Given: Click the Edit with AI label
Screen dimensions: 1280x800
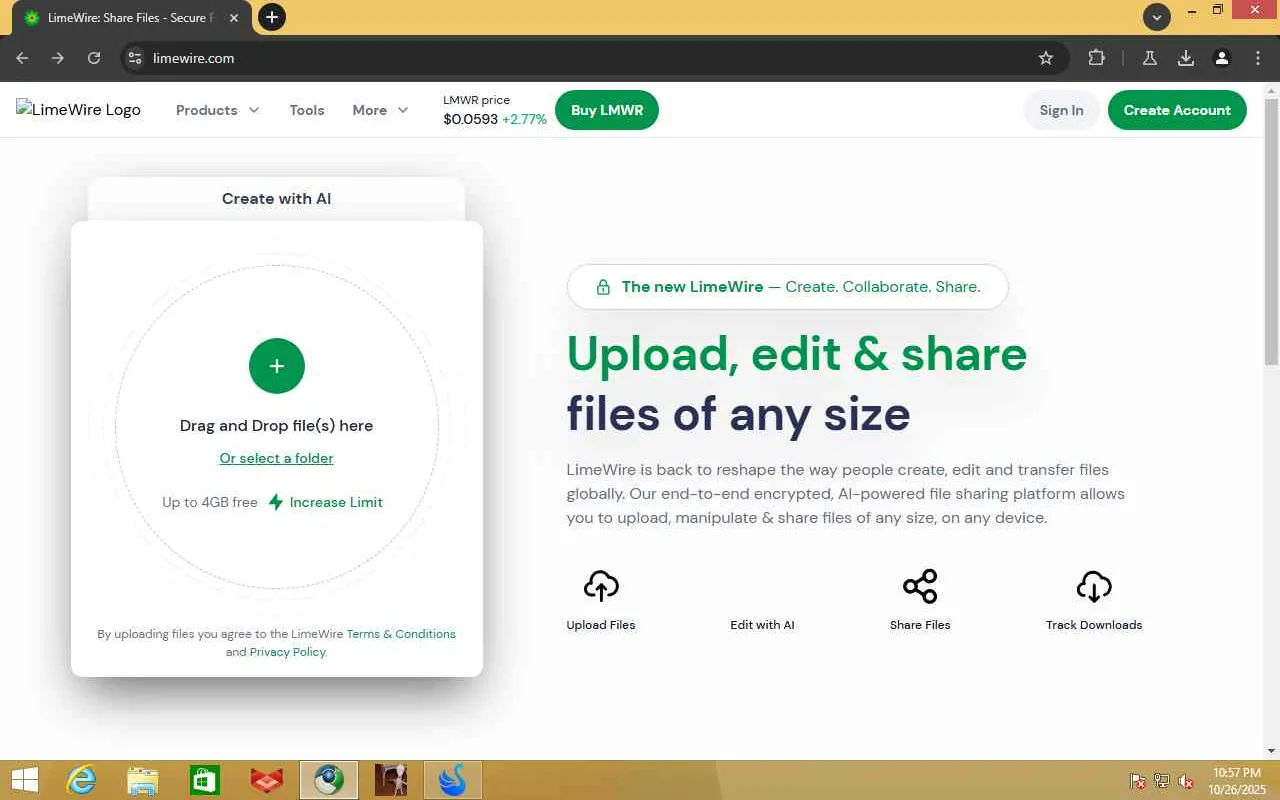Looking at the screenshot, I should pos(762,625).
